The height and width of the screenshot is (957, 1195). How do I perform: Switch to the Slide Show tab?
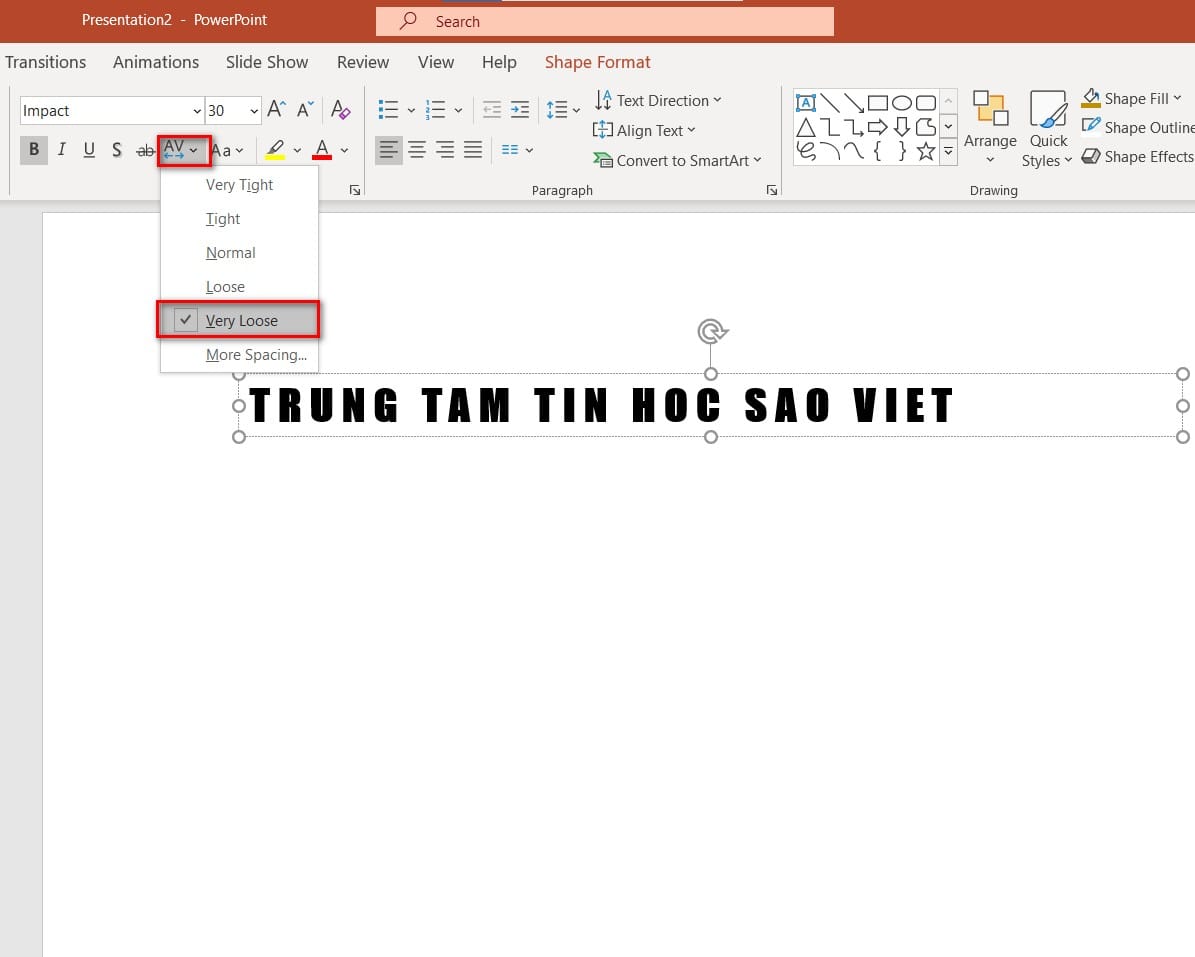point(267,62)
